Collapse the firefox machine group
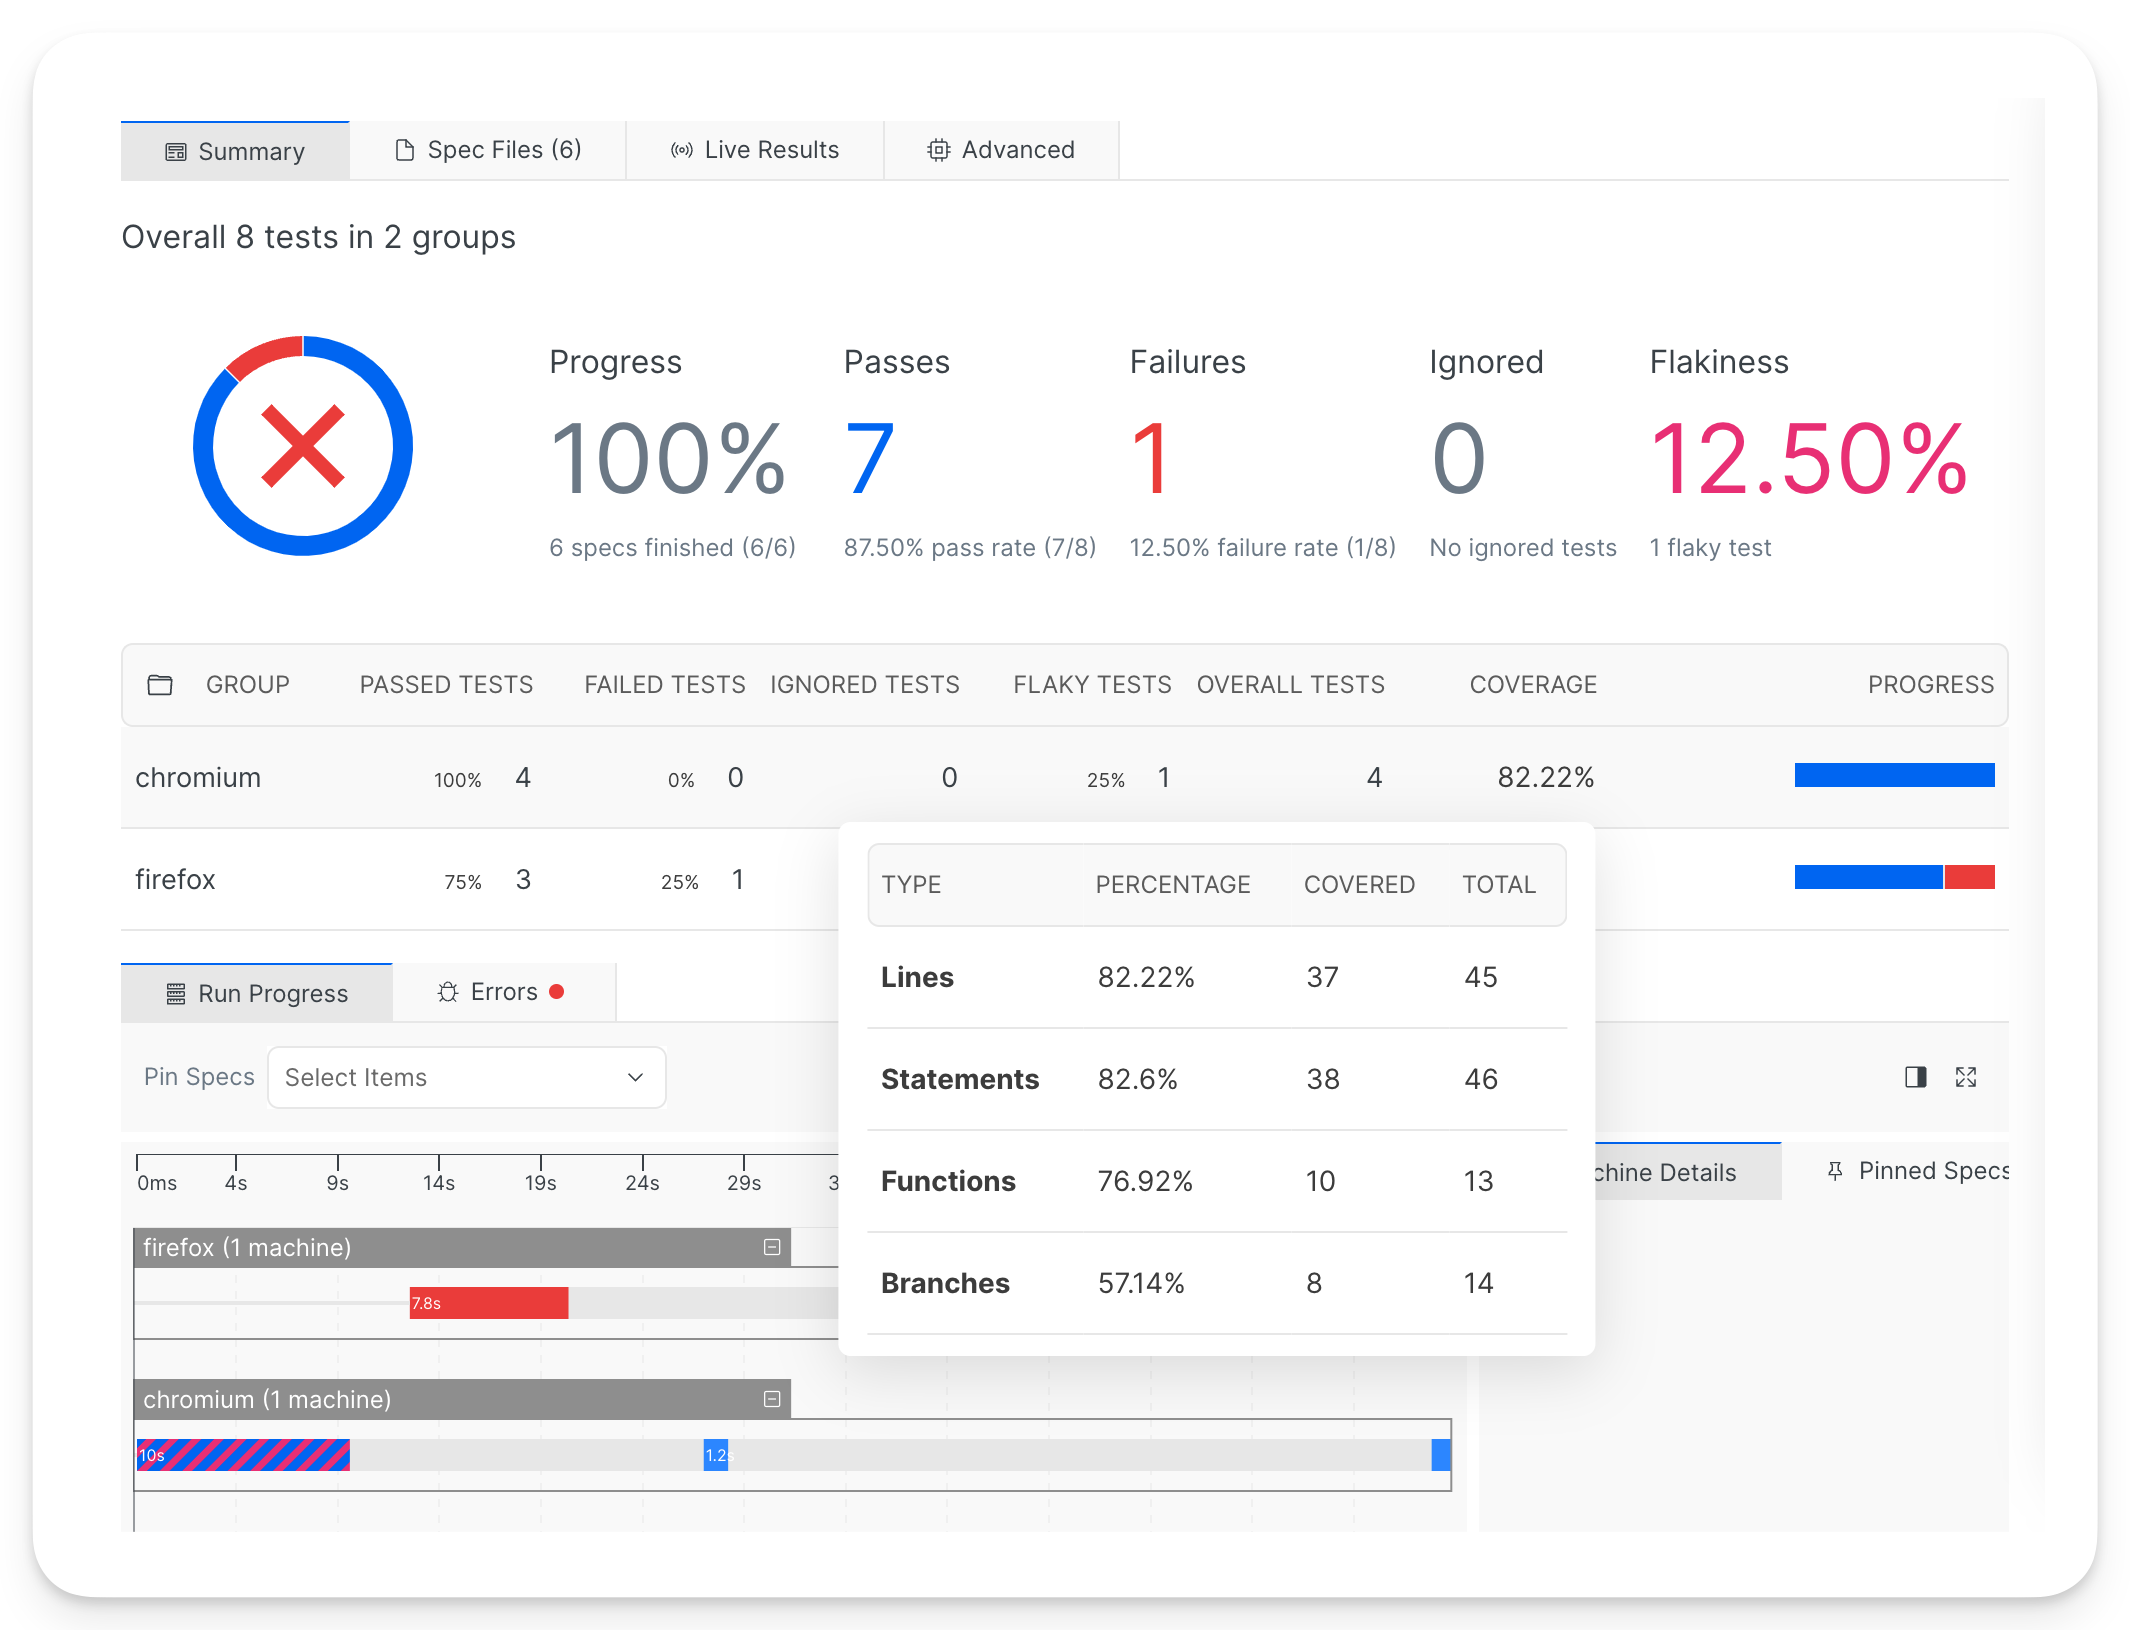The height and width of the screenshot is (1630, 2130). click(x=772, y=1247)
